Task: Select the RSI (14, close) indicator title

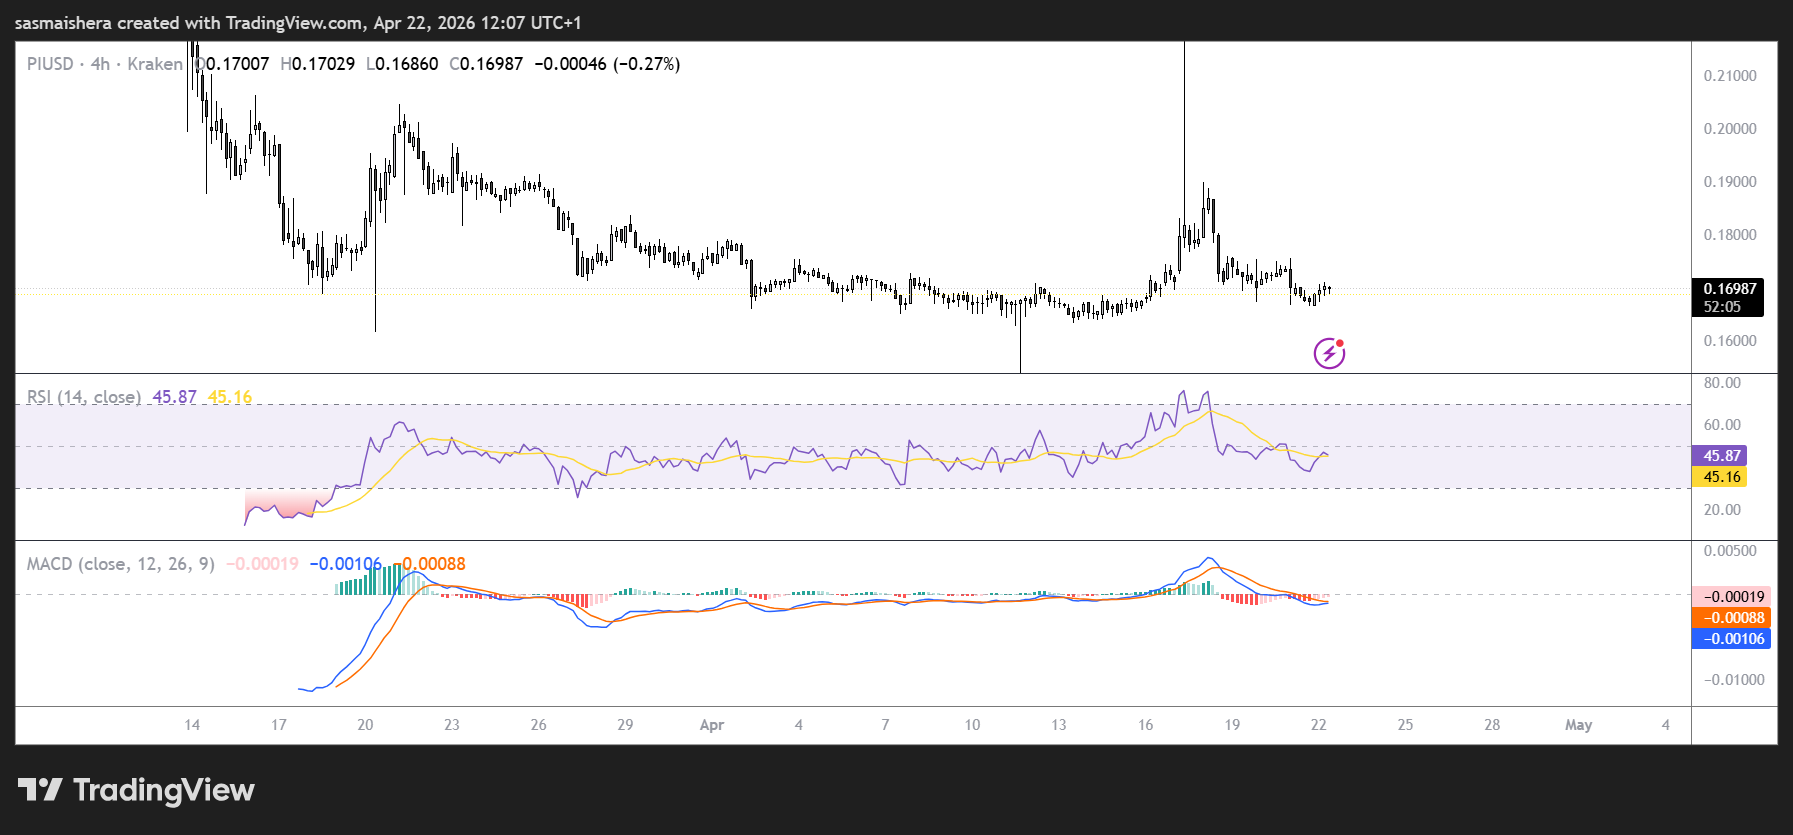Action: (84, 397)
